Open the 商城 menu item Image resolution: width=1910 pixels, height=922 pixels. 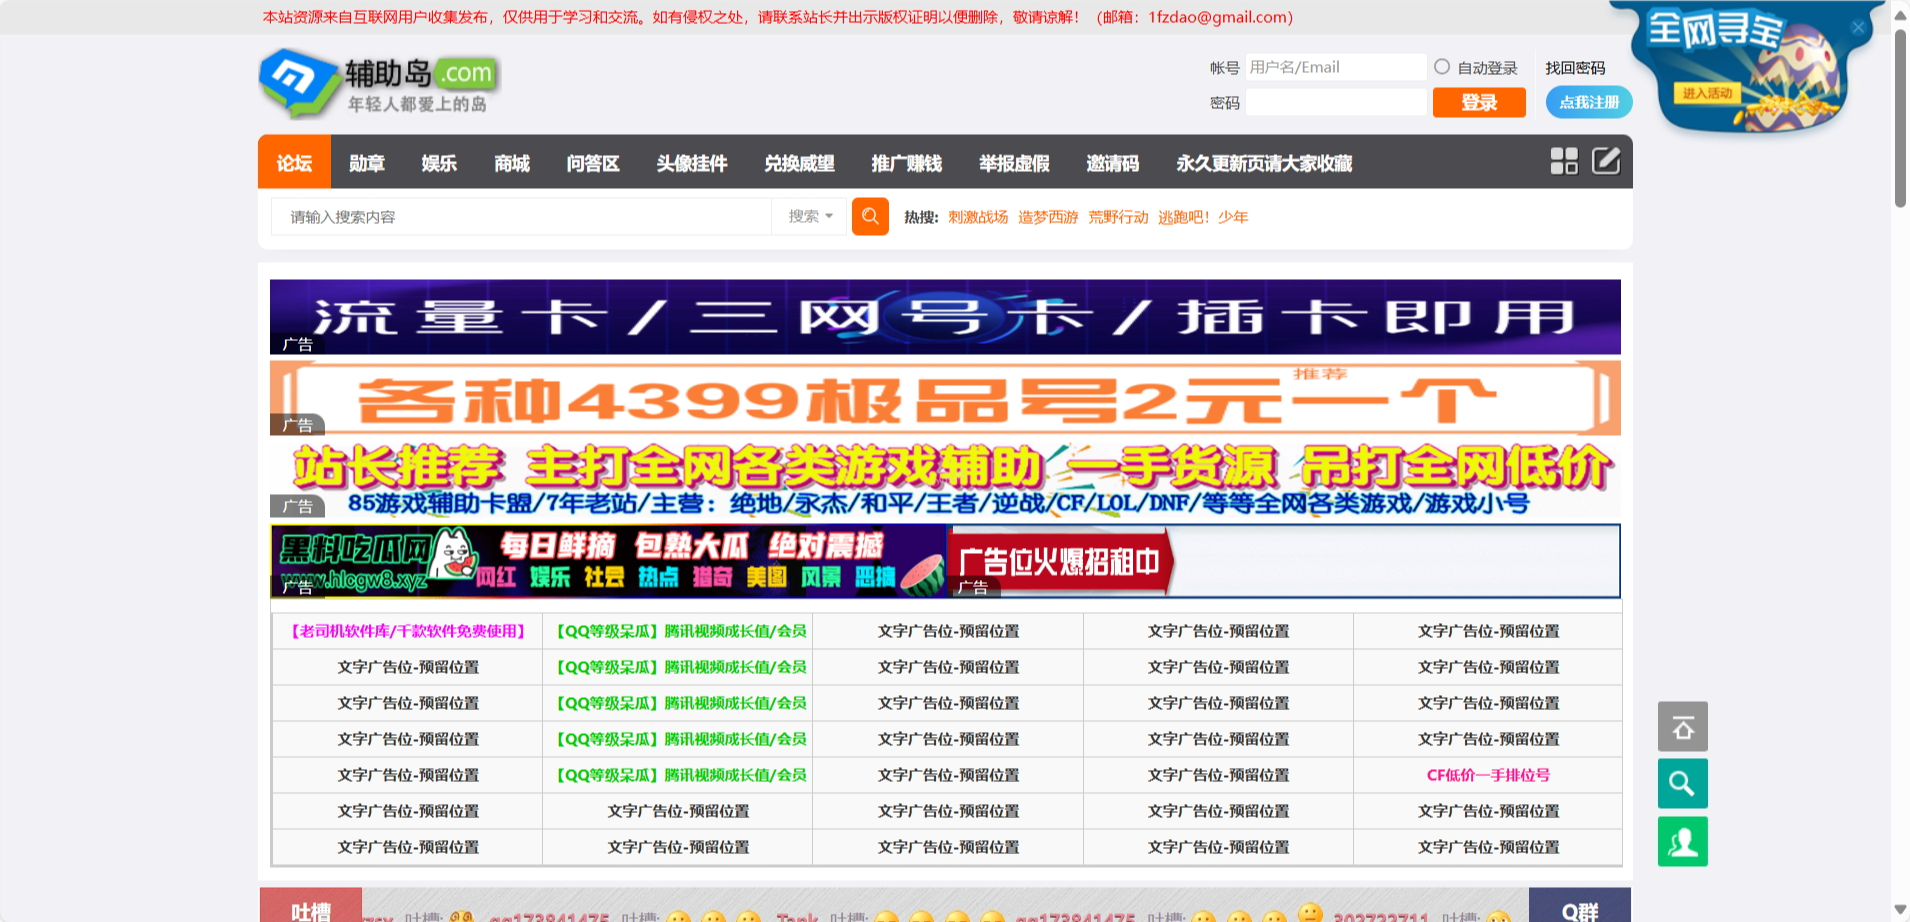(x=511, y=163)
